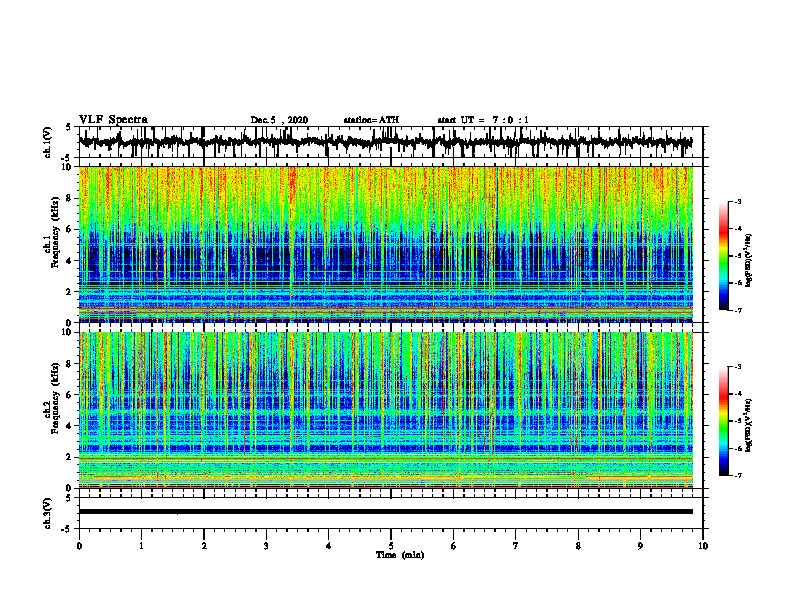The width and height of the screenshot is (792, 612).
Task: Click the 'station=ATH' label
Action: [371, 120]
